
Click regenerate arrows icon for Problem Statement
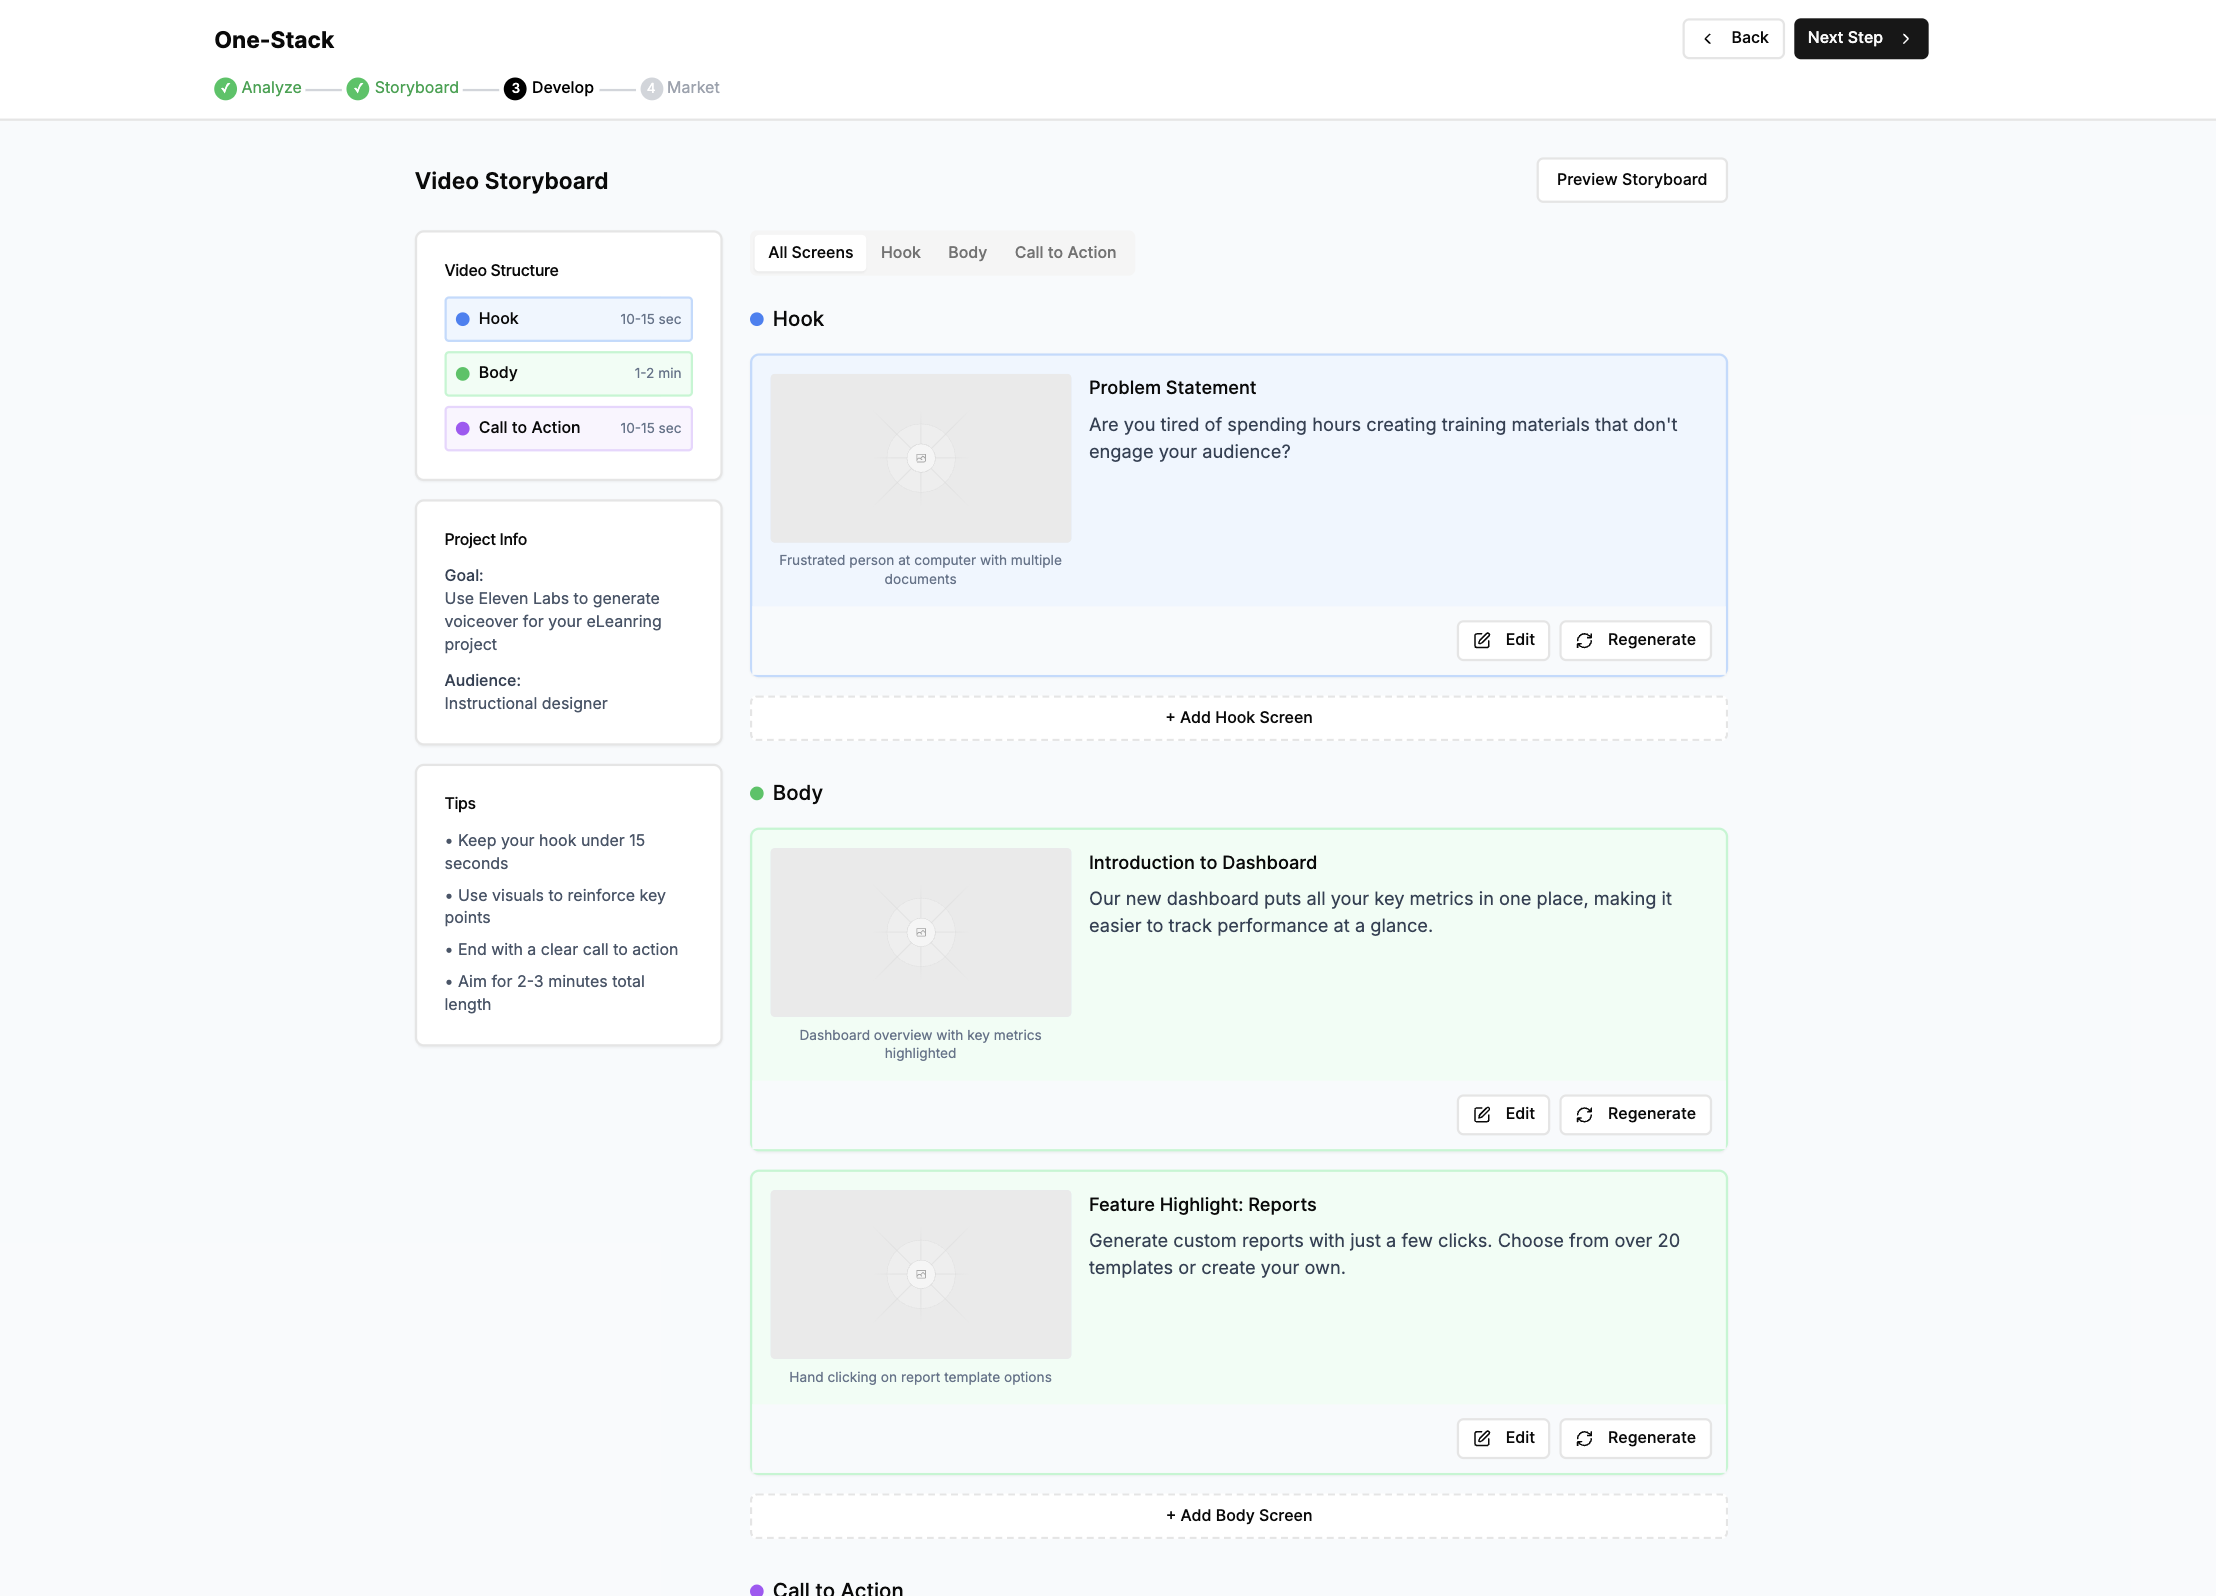(1584, 640)
